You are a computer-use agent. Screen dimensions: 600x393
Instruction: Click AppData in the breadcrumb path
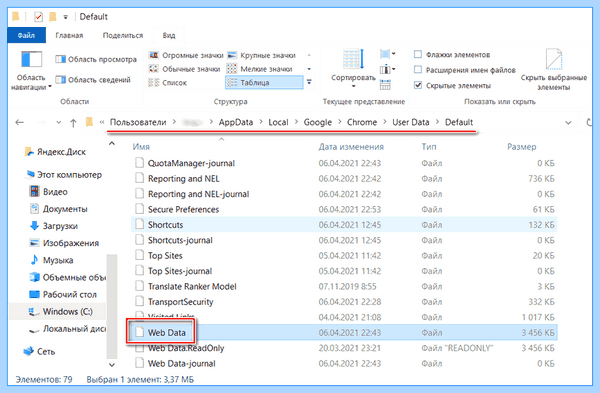236,122
